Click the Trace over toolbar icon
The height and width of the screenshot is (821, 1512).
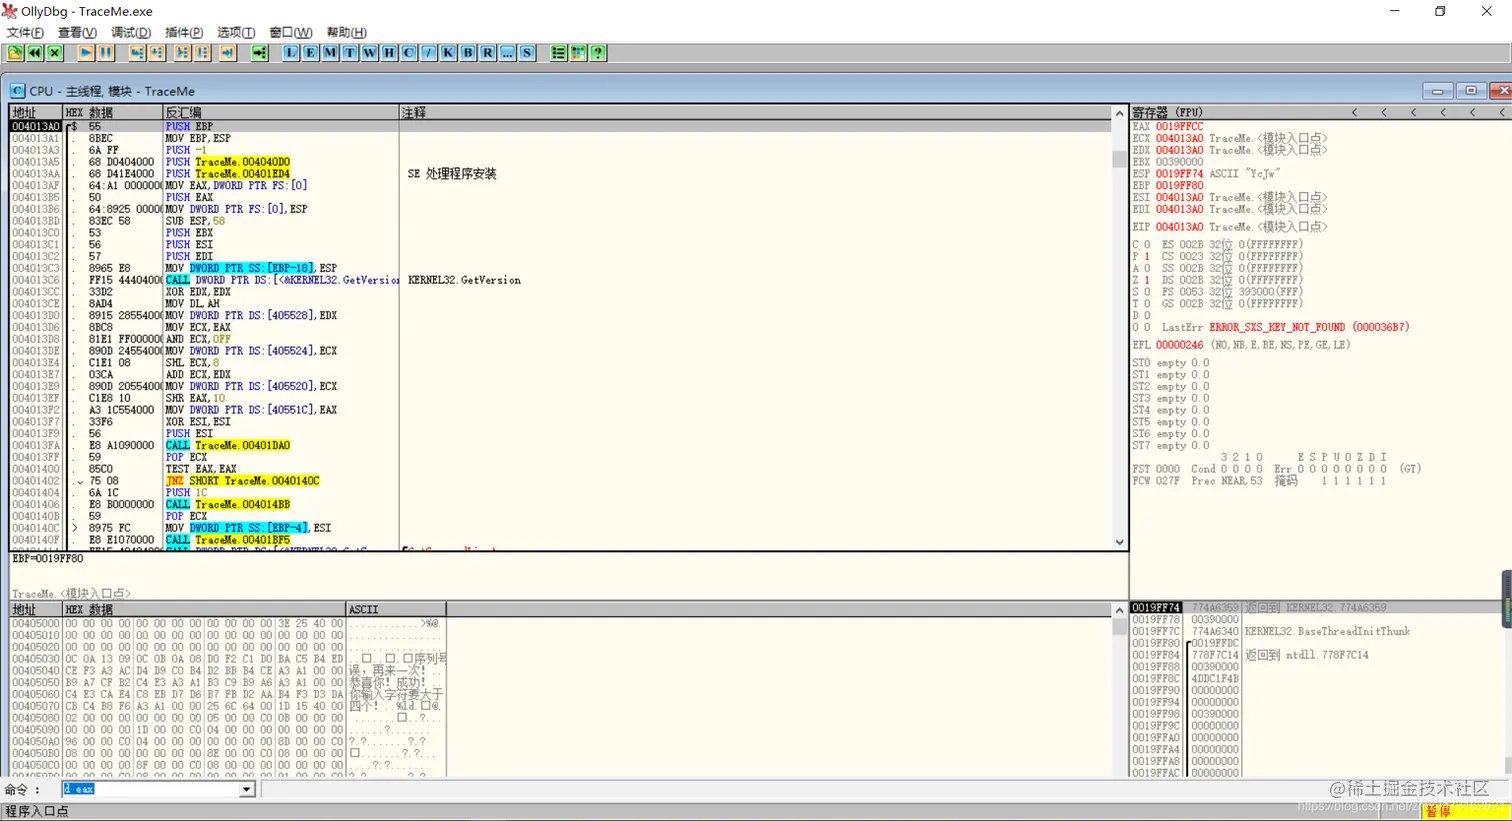[203, 53]
